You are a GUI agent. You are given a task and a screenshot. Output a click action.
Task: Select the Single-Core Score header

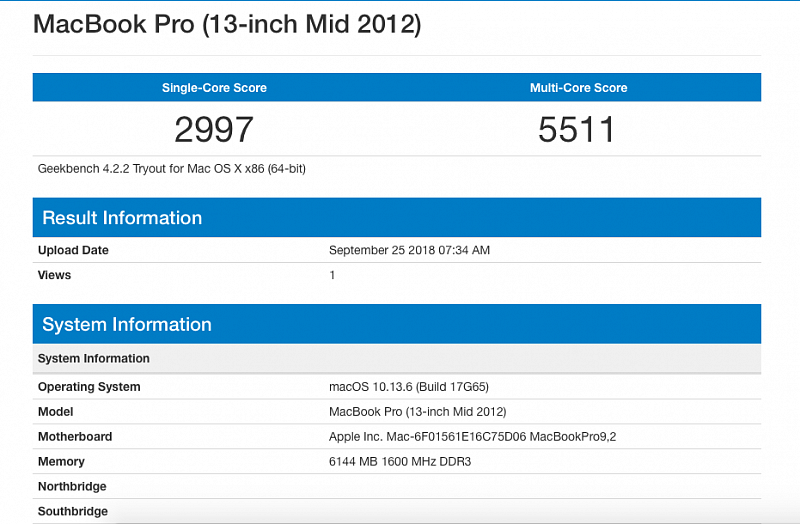click(214, 88)
